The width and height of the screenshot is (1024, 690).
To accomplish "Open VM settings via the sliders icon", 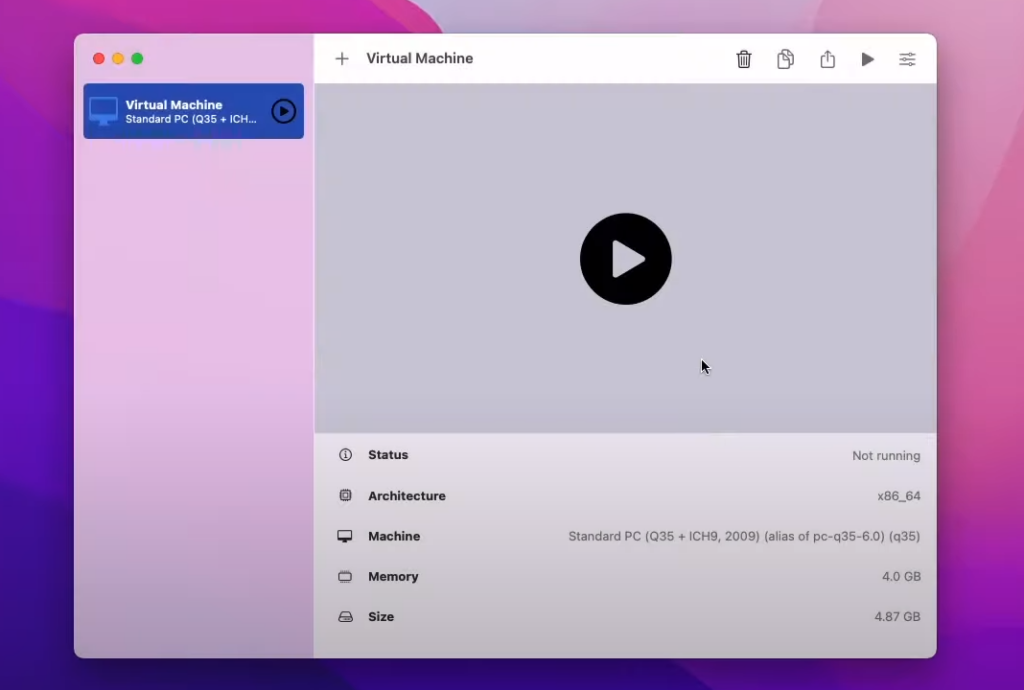I will [x=907, y=59].
